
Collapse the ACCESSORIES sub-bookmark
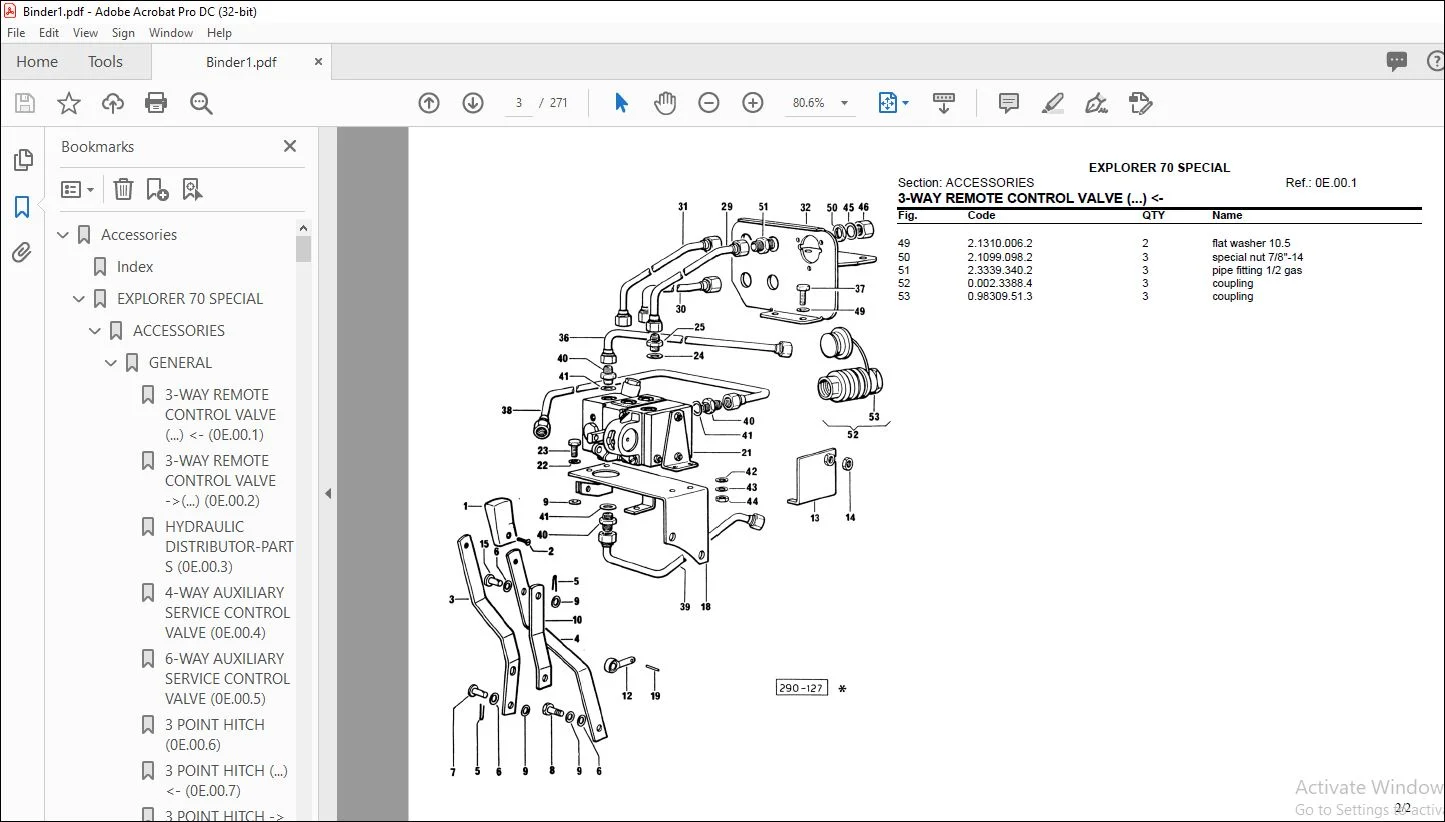point(96,331)
